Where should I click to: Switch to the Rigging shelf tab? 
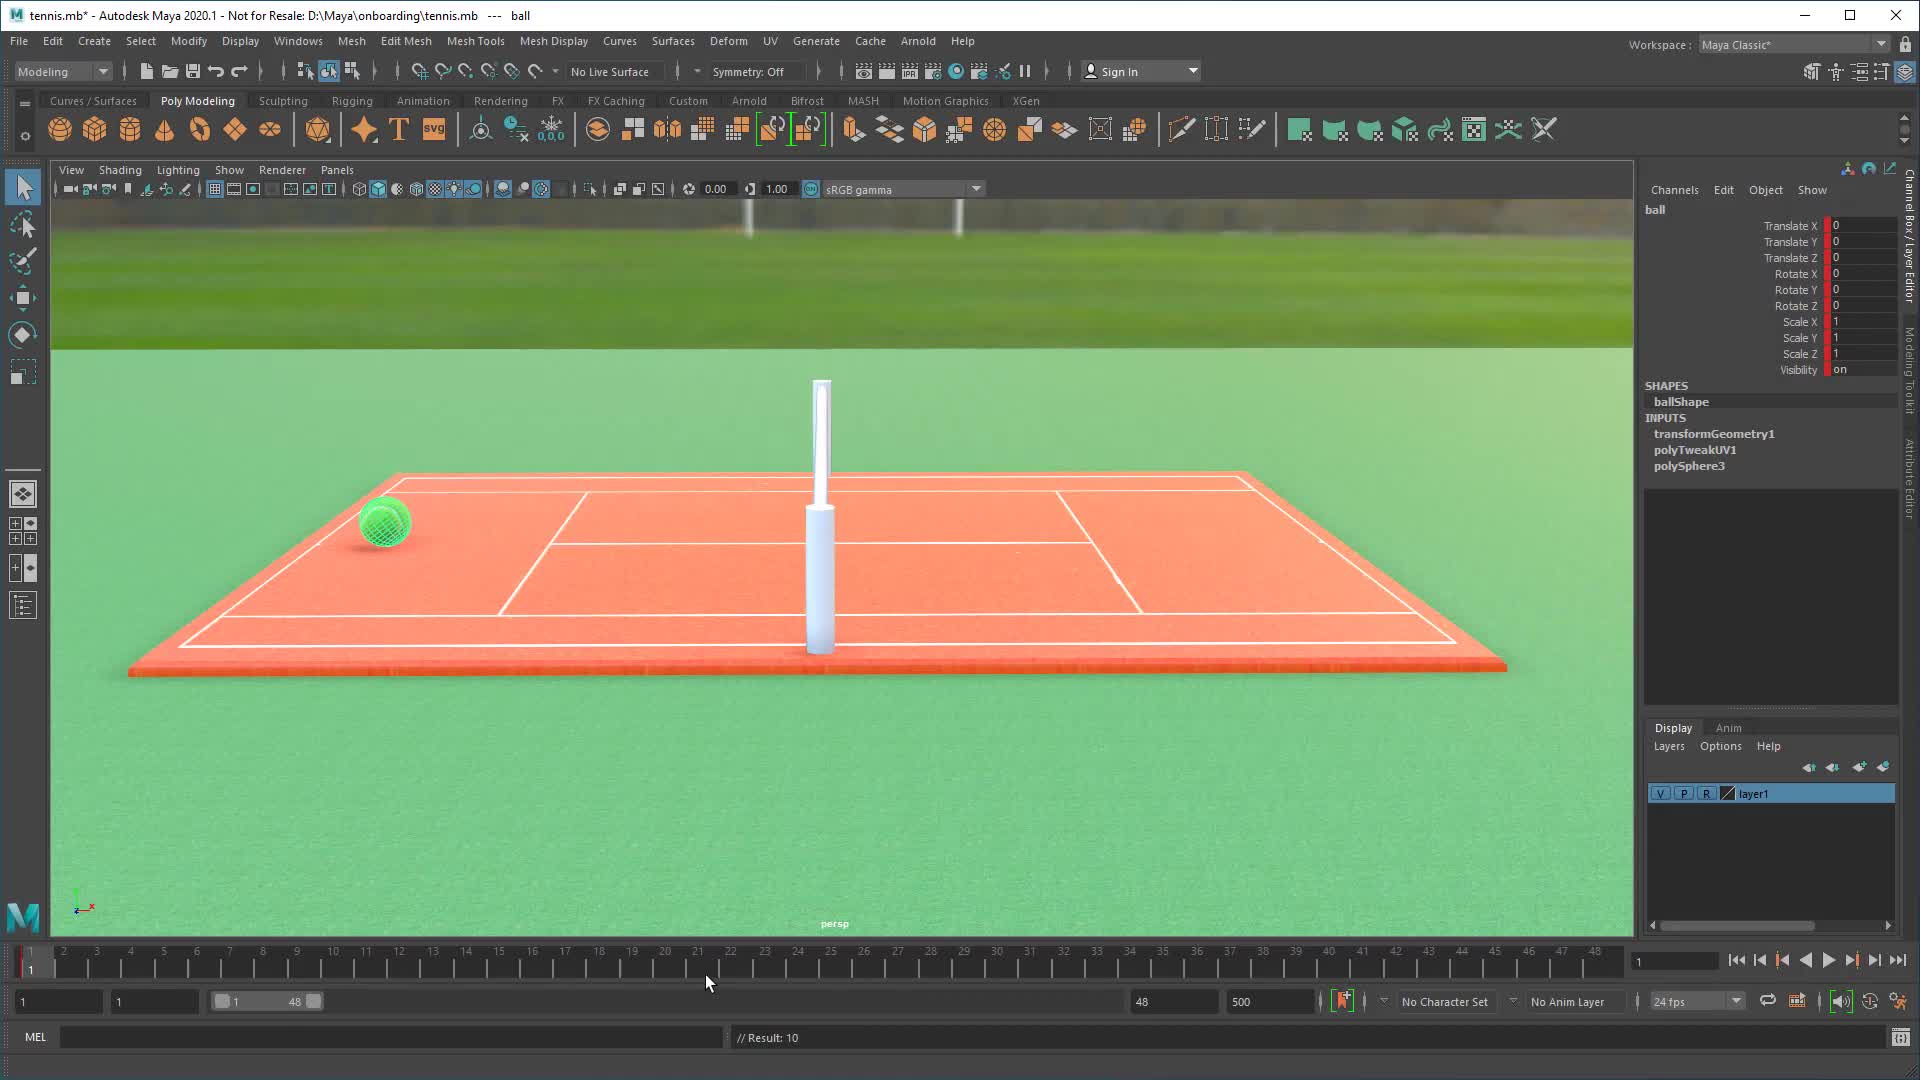(x=352, y=101)
